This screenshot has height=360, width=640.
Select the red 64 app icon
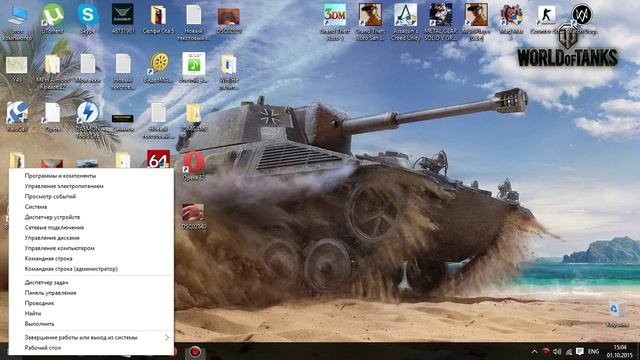(x=158, y=160)
